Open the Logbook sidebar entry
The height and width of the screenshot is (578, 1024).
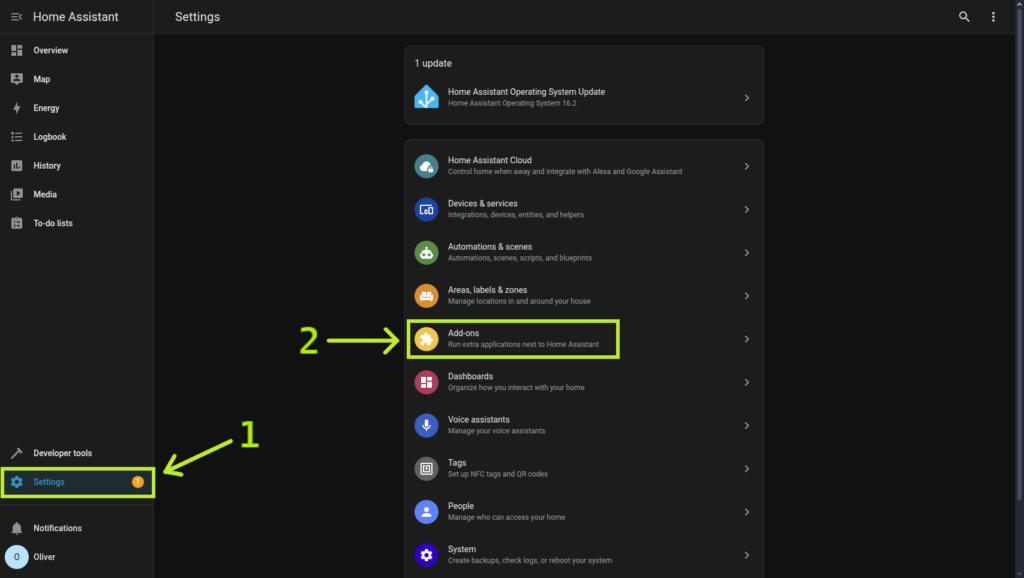click(x=76, y=136)
